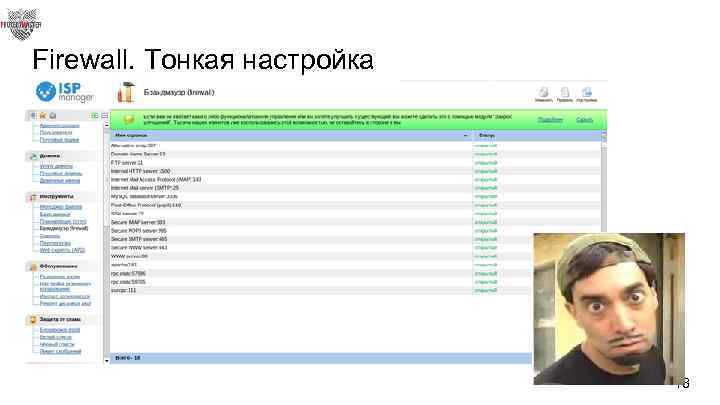Click the sort arrow in the service name column
The height and width of the screenshot is (405, 720).
[x=465, y=136]
